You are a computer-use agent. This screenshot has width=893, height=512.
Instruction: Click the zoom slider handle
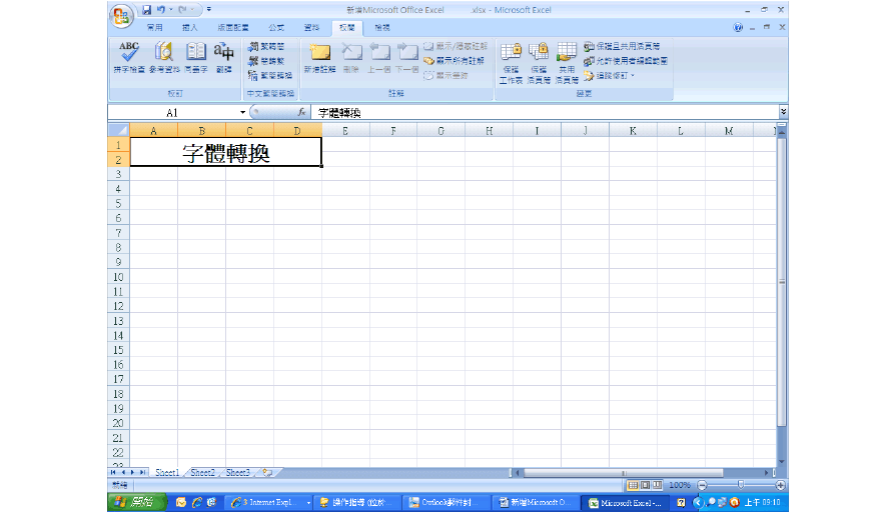click(740, 485)
